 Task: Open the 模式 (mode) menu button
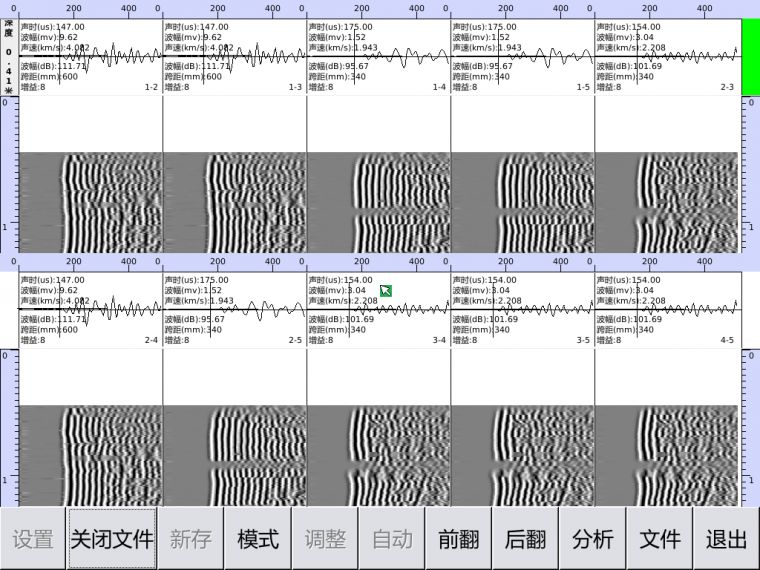coord(257,539)
